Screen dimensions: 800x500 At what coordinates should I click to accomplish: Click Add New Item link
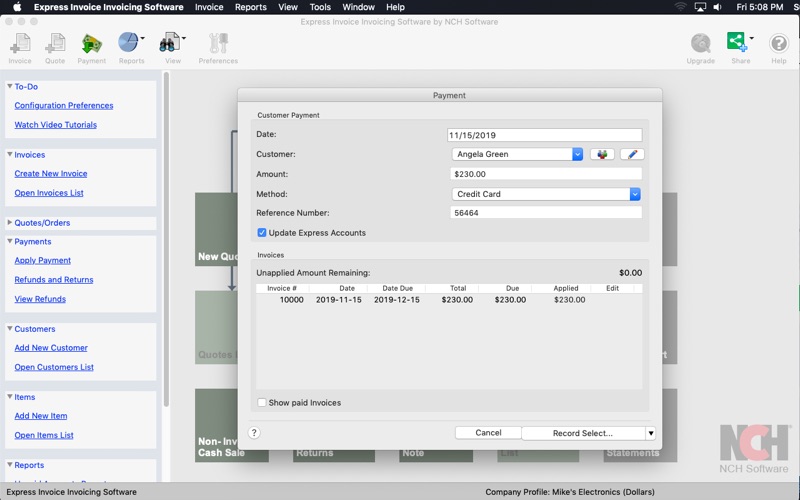41,416
